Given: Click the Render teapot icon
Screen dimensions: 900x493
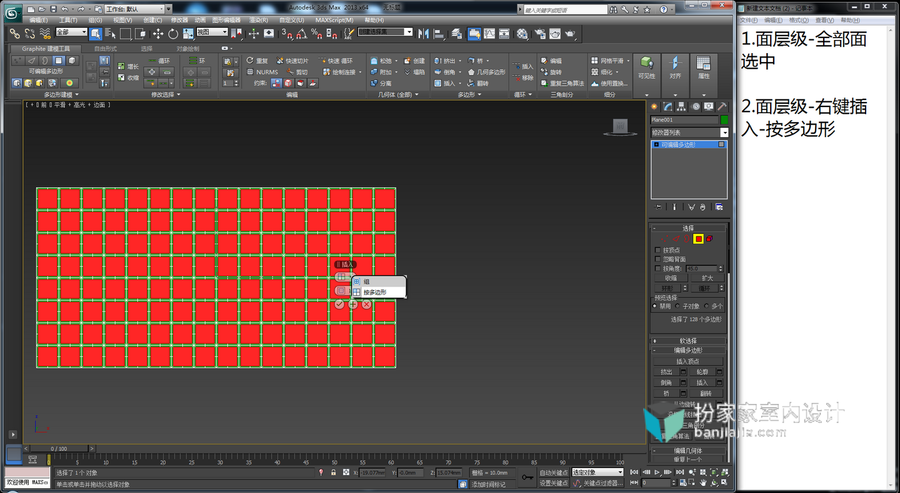Looking at the screenshot, I should point(570,34).
